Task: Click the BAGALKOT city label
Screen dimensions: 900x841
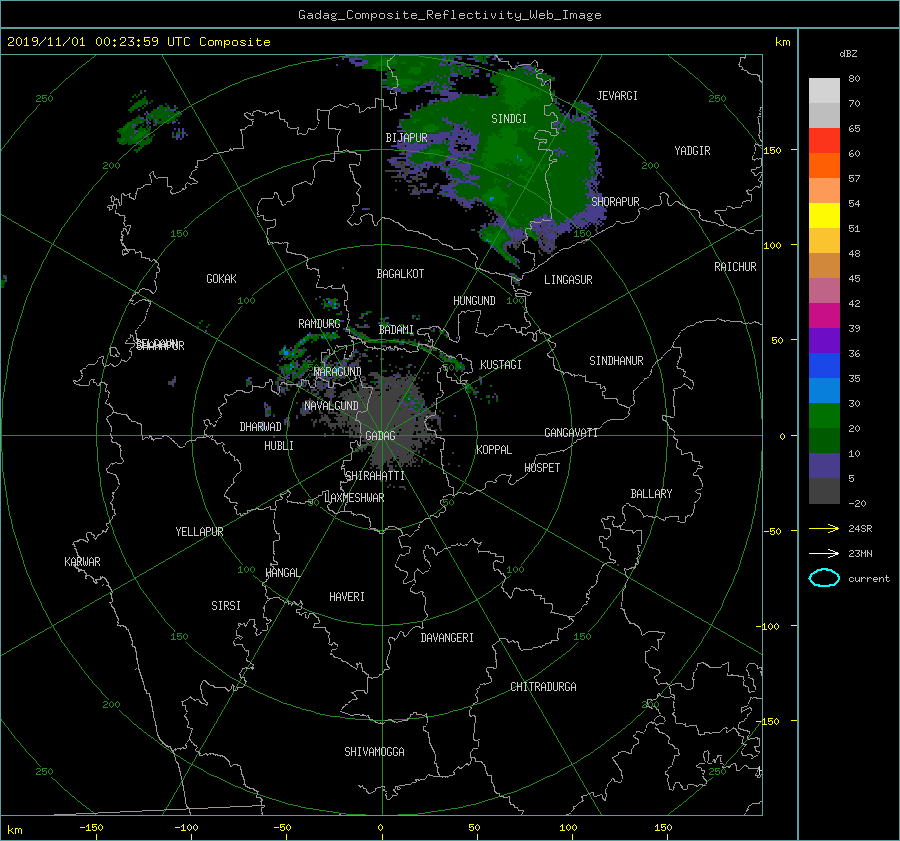Action: (400, 274)
